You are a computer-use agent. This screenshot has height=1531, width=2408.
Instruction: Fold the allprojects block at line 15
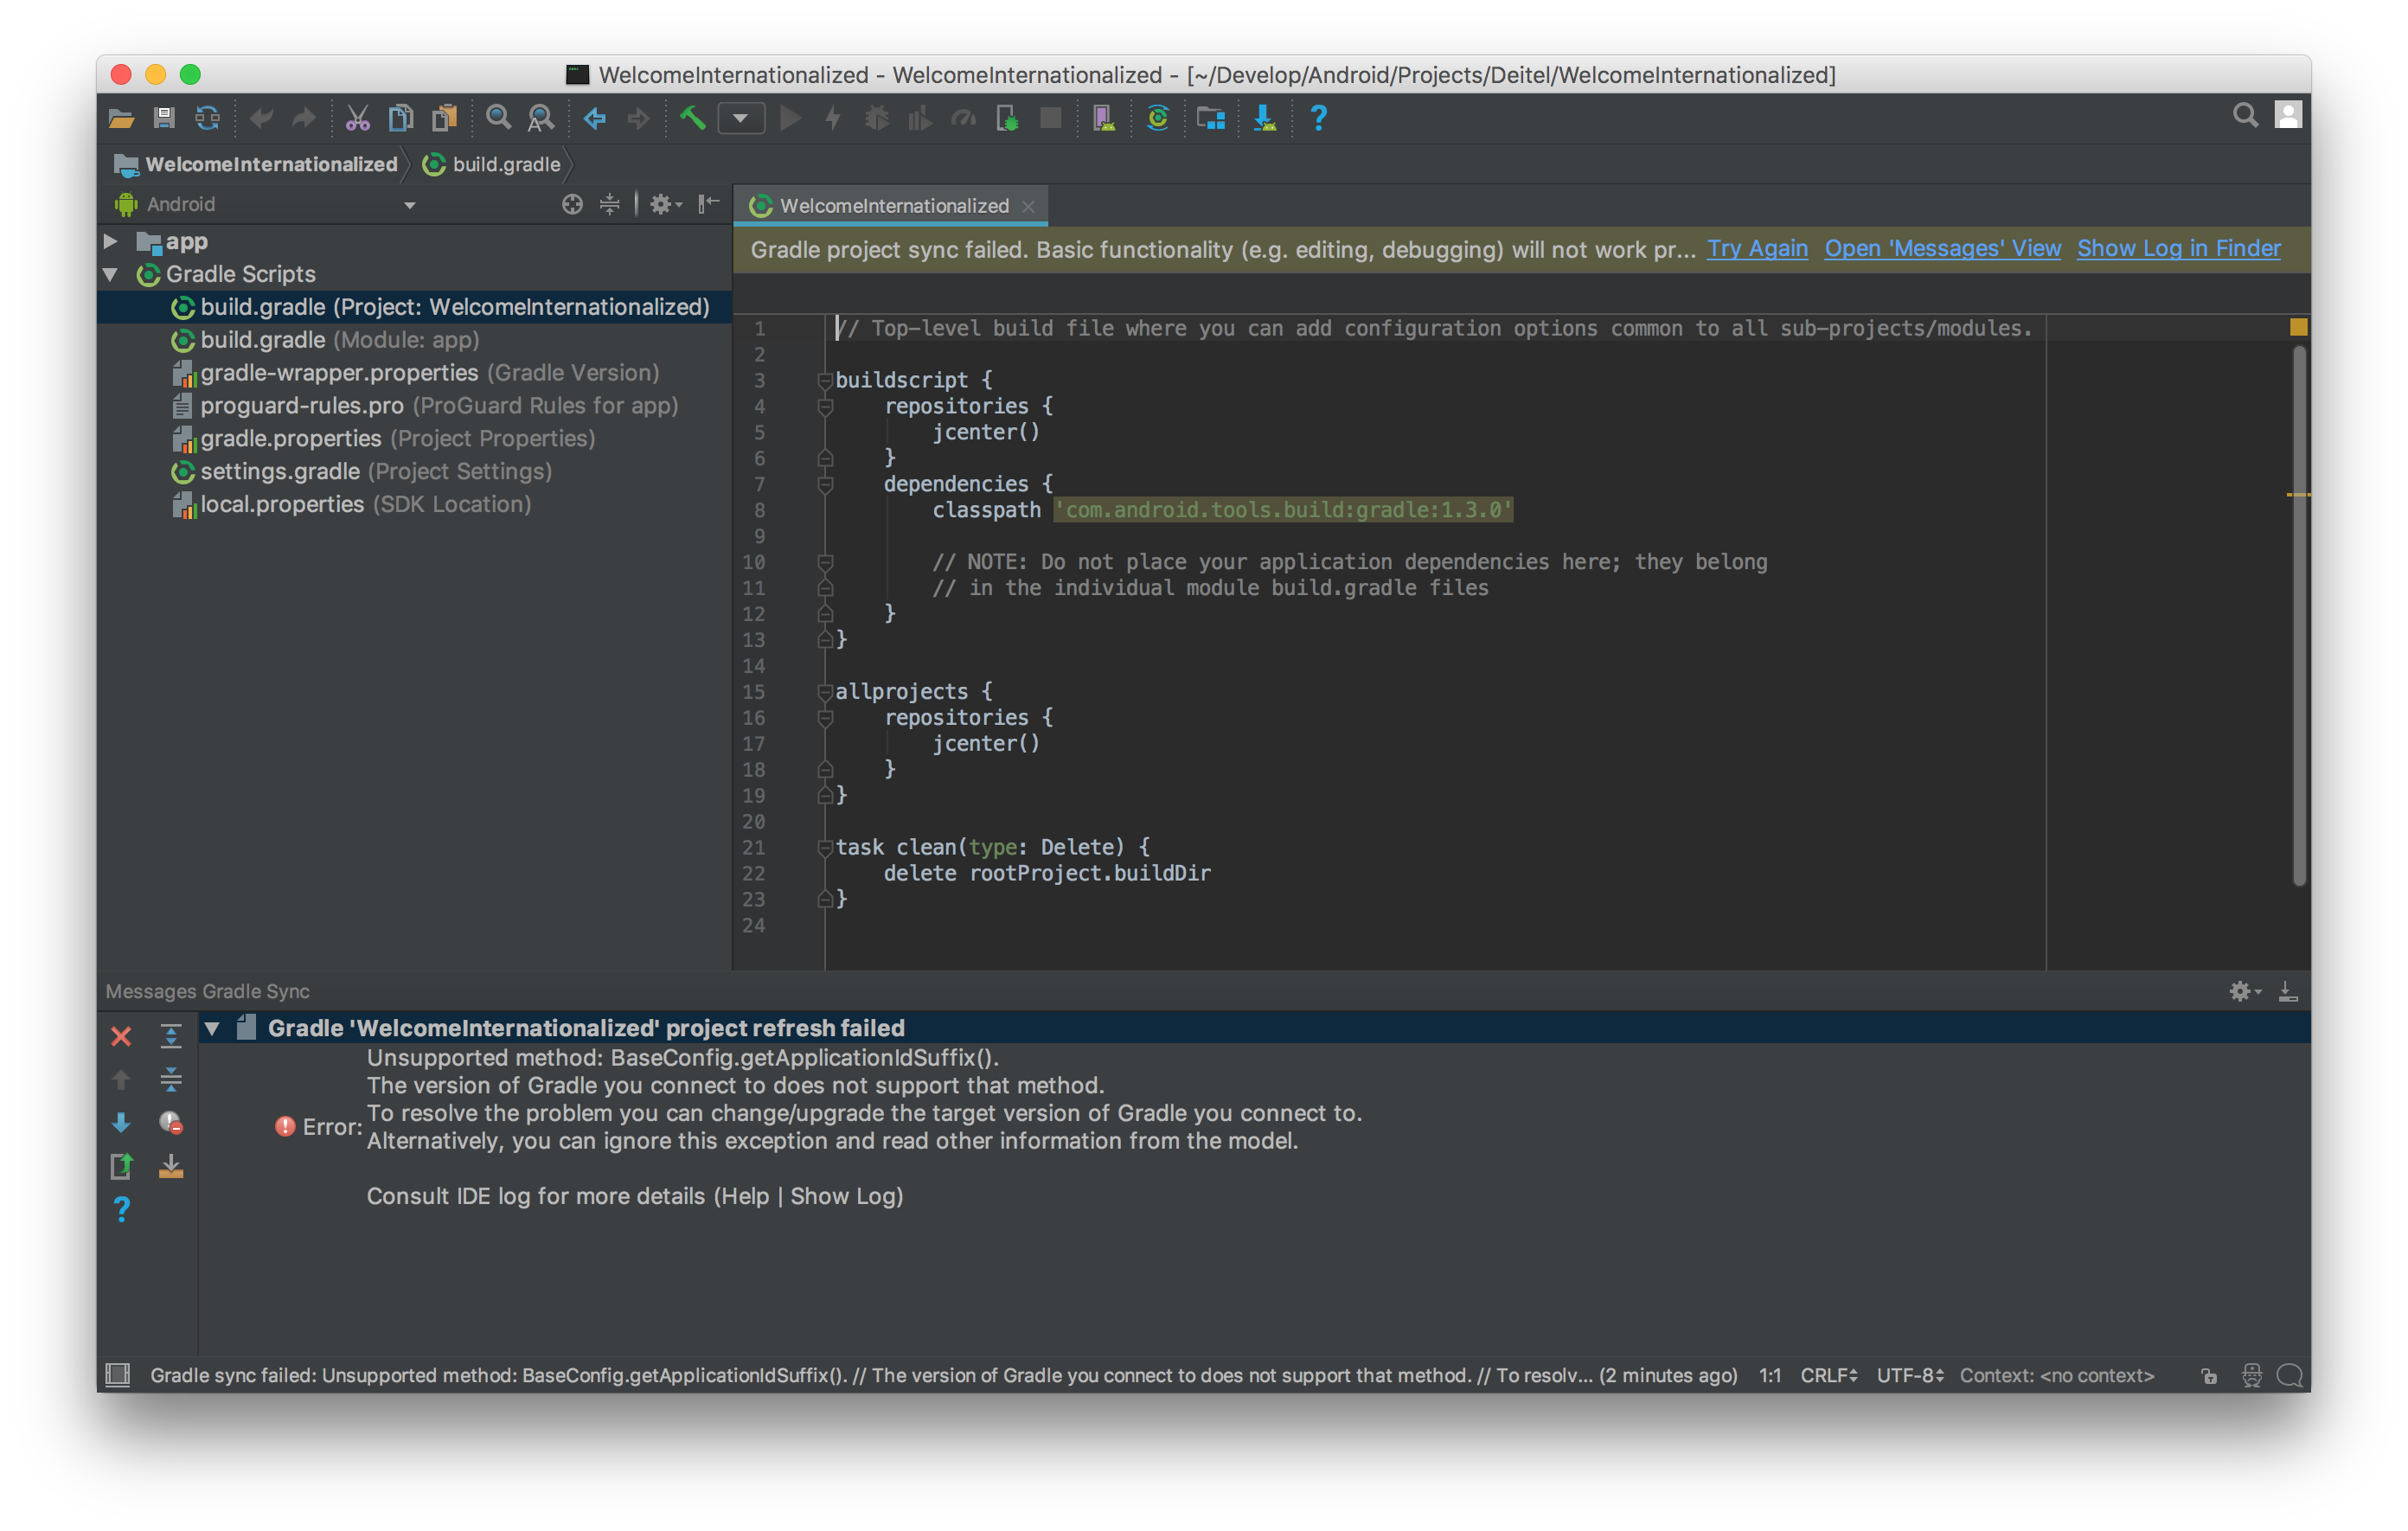click(x=825, y=692)
